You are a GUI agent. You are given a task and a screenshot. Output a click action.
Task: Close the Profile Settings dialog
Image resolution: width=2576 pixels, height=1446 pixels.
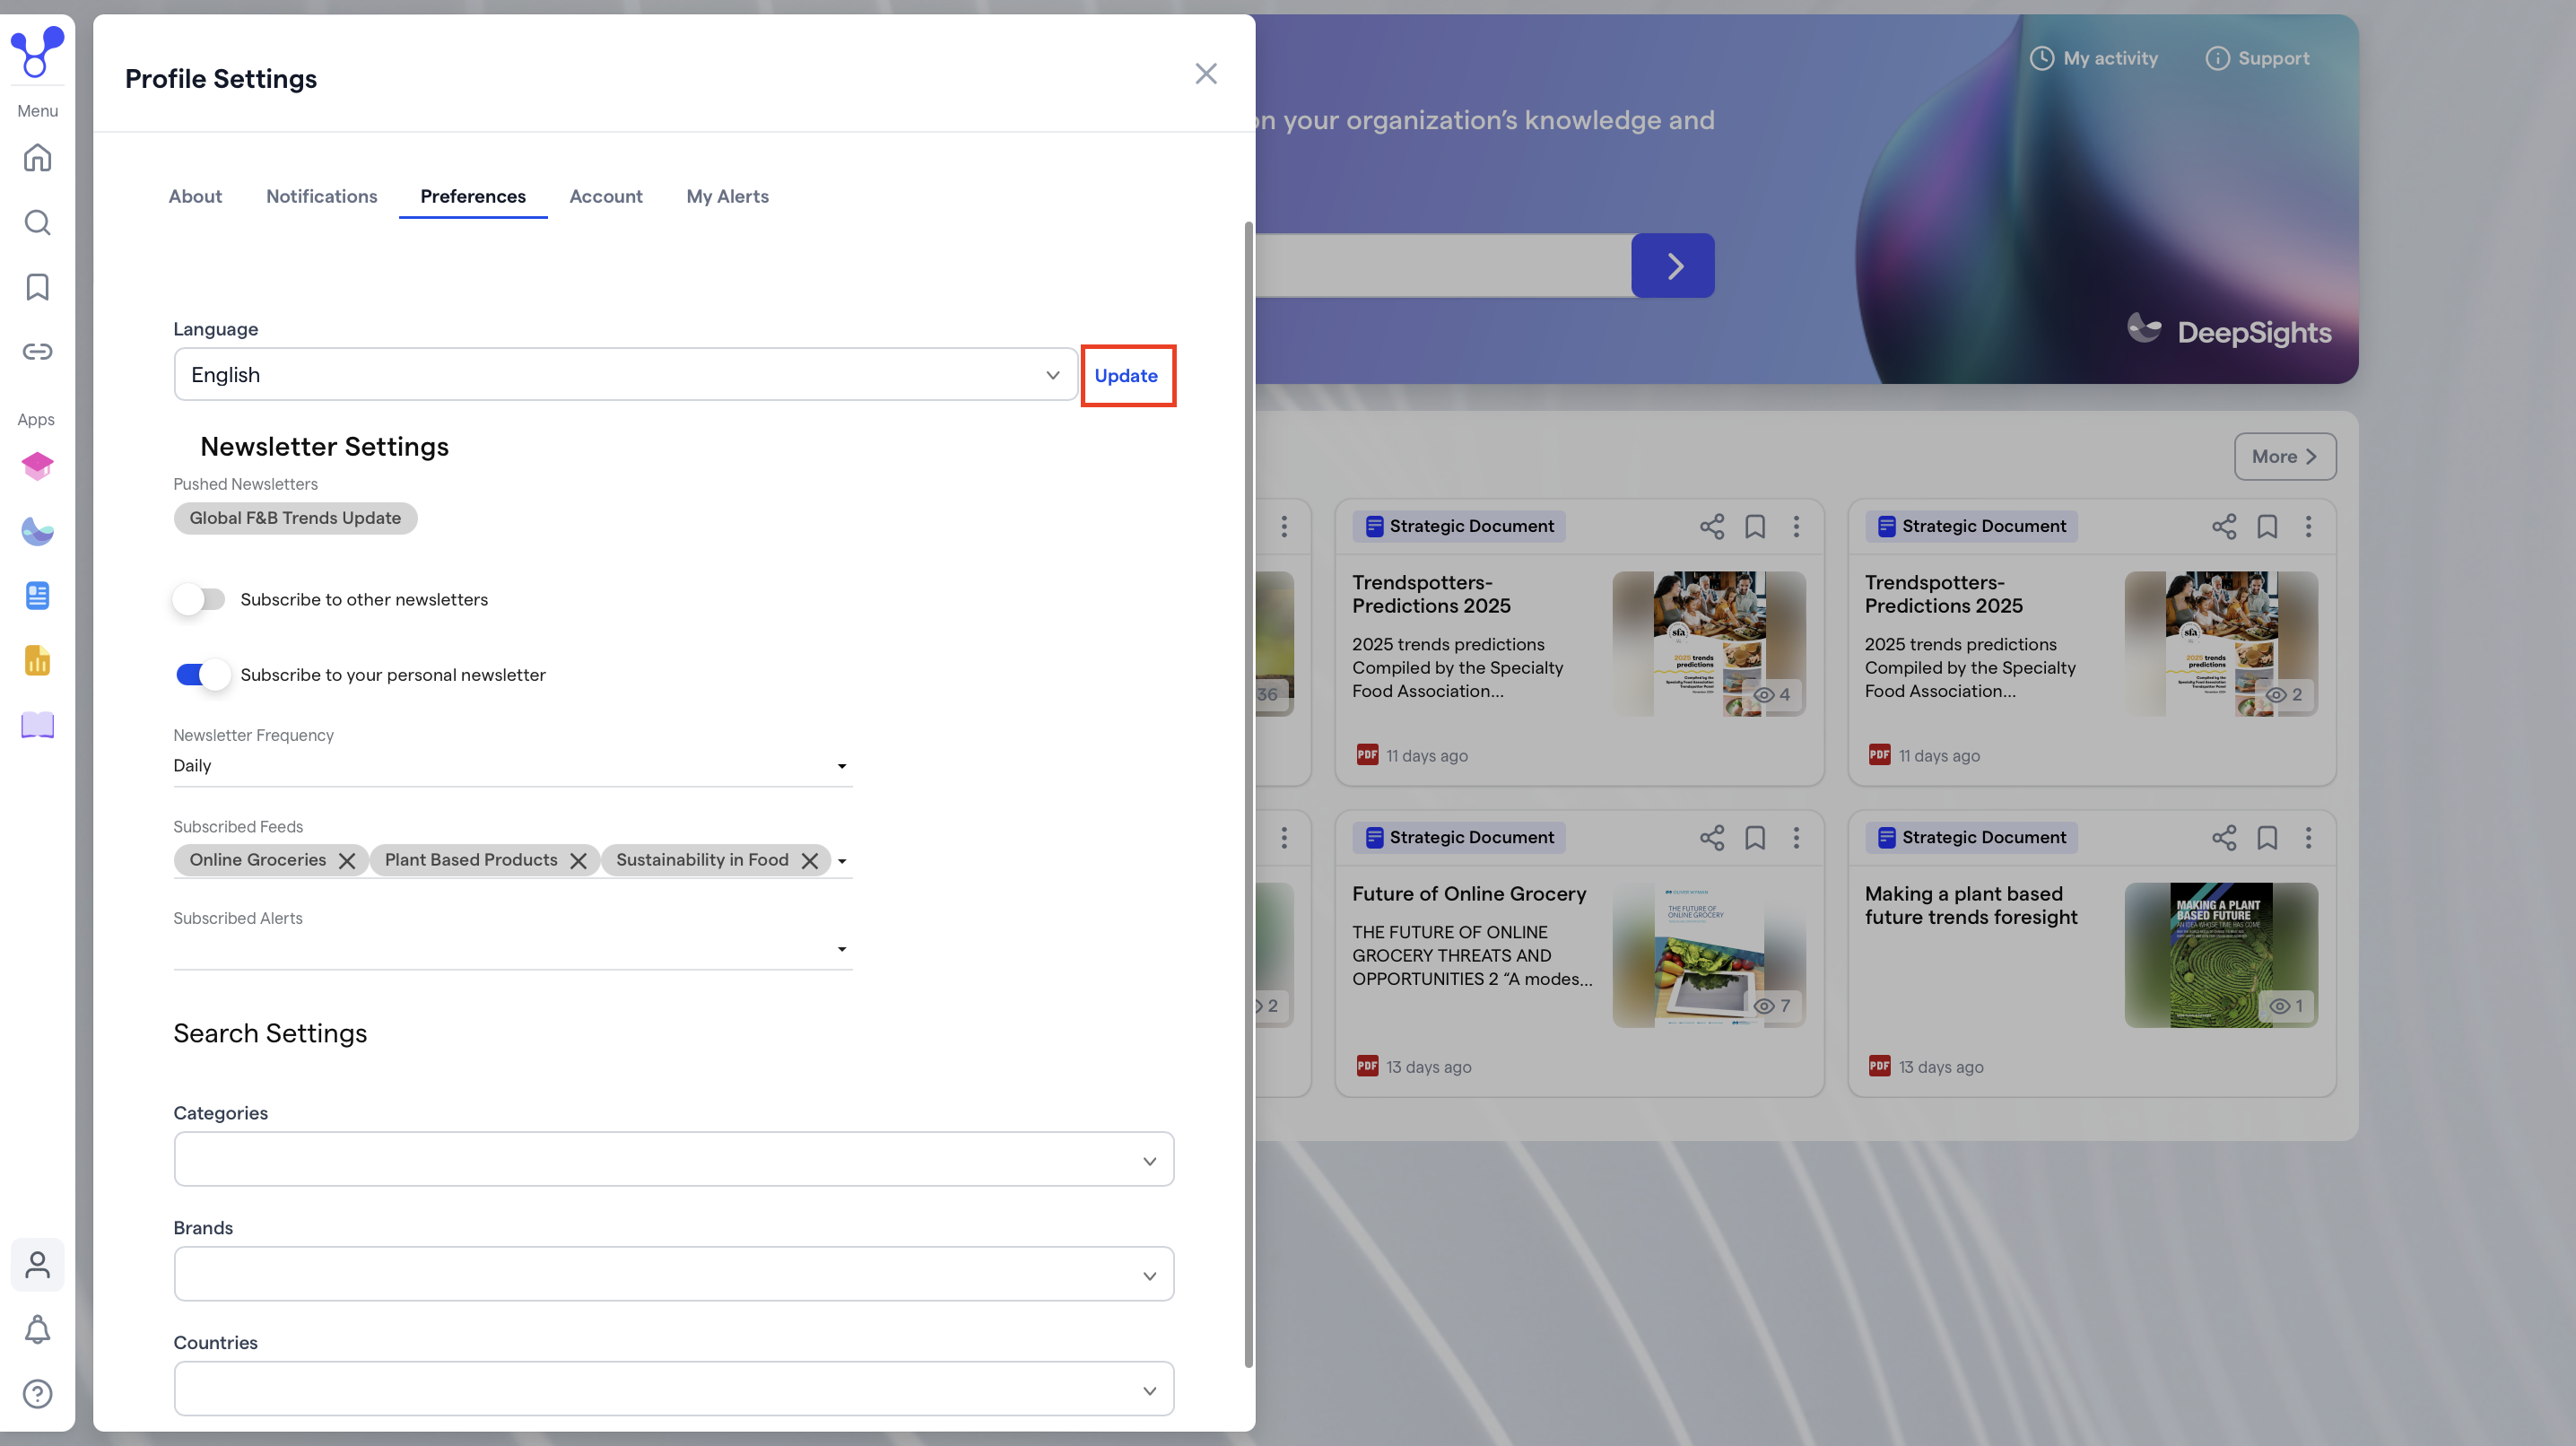point(1206,74)
